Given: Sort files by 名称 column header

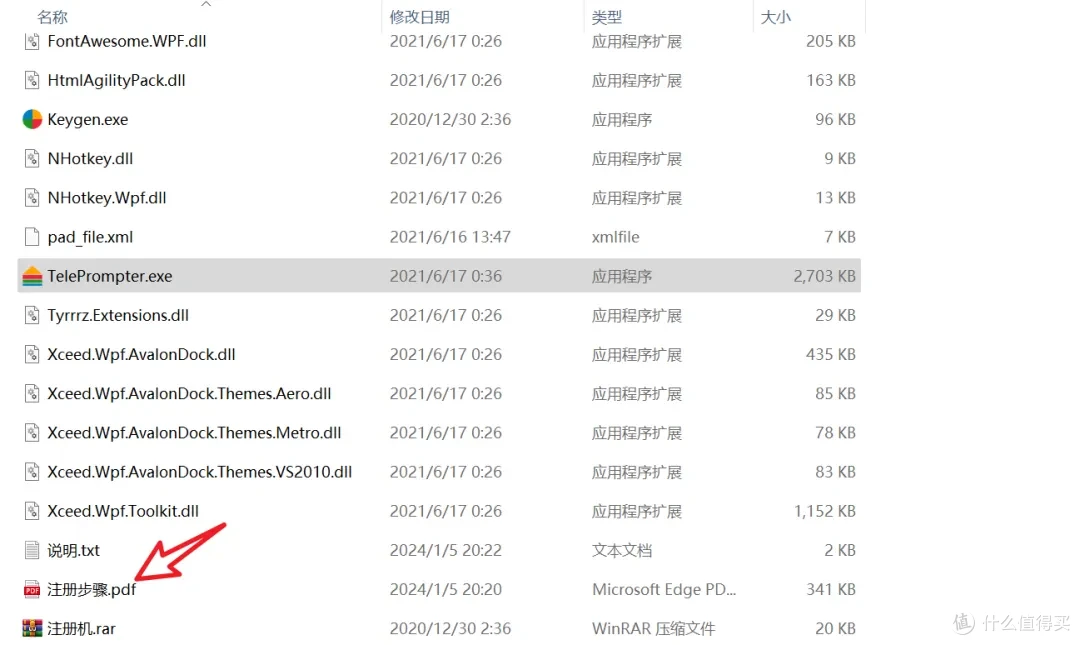Looking at the screenshot, I should tap(52, 17).
